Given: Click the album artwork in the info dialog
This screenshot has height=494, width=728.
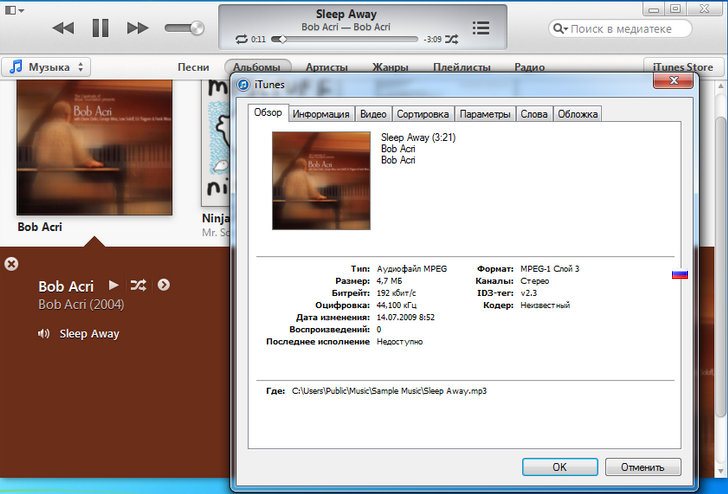Looking at the screenshot, I should (x=321, y=181).
